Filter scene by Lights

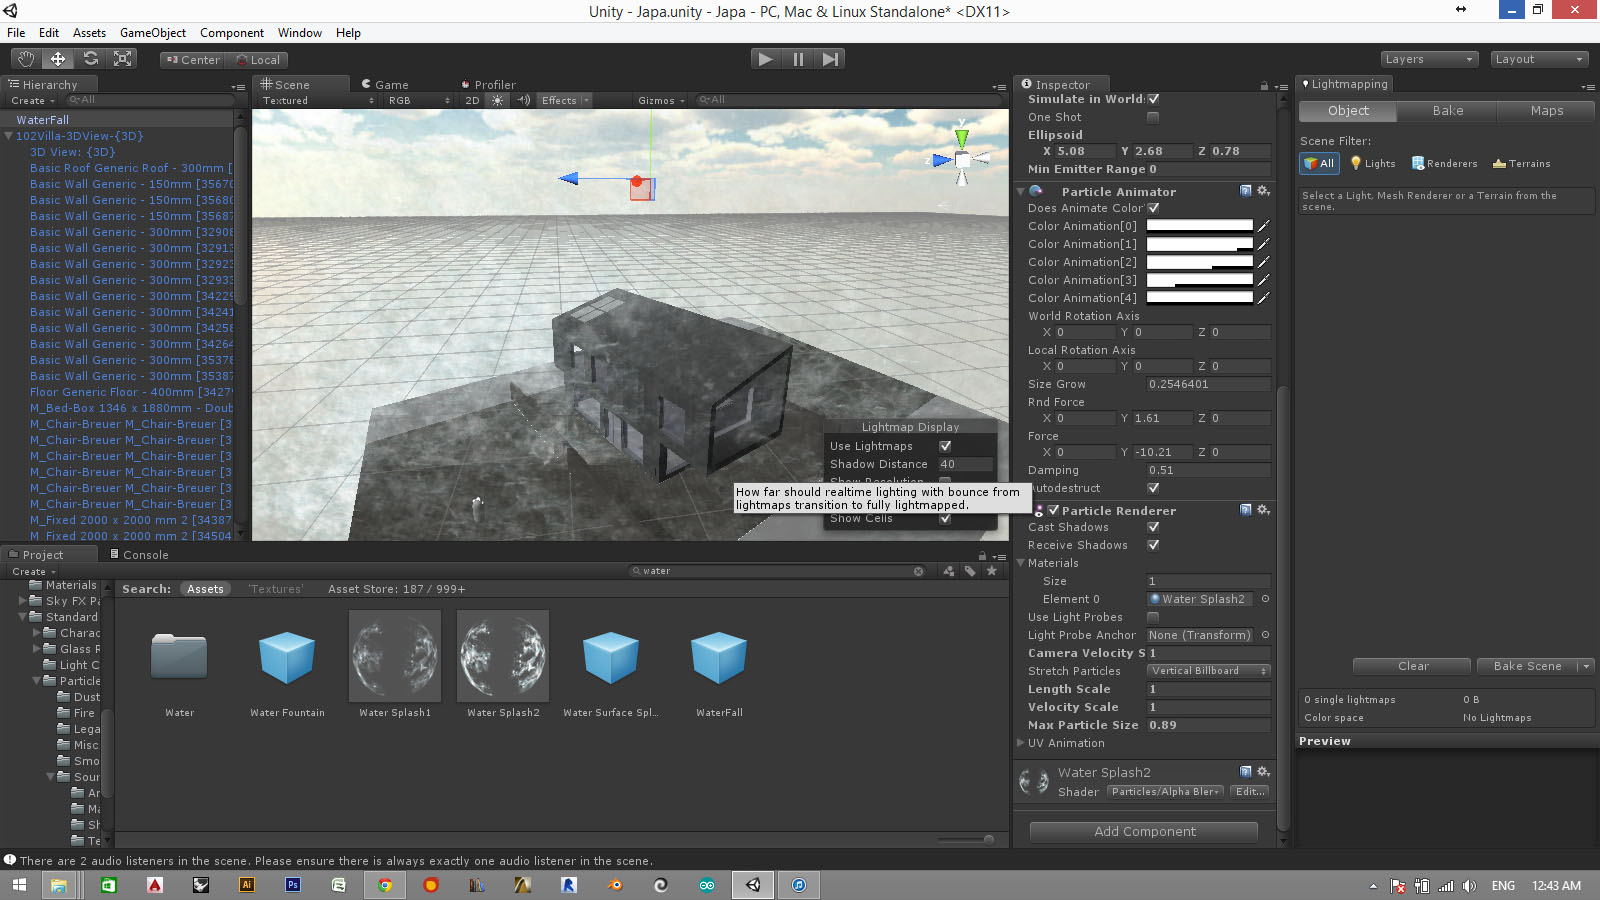pyautogui.click(x=1372, y=163)
